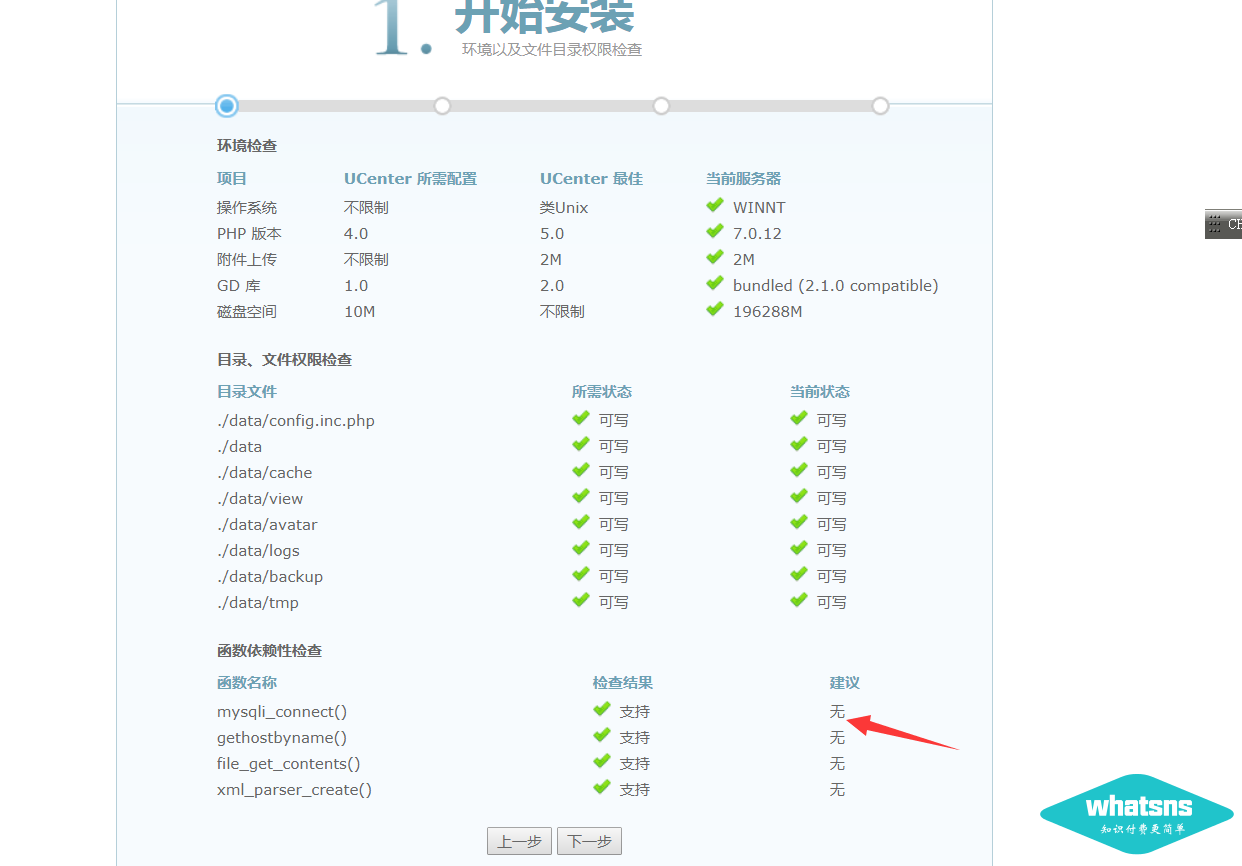
Task: Click the check icon beside 196288M disk space
Action: (x=714, y=310)
